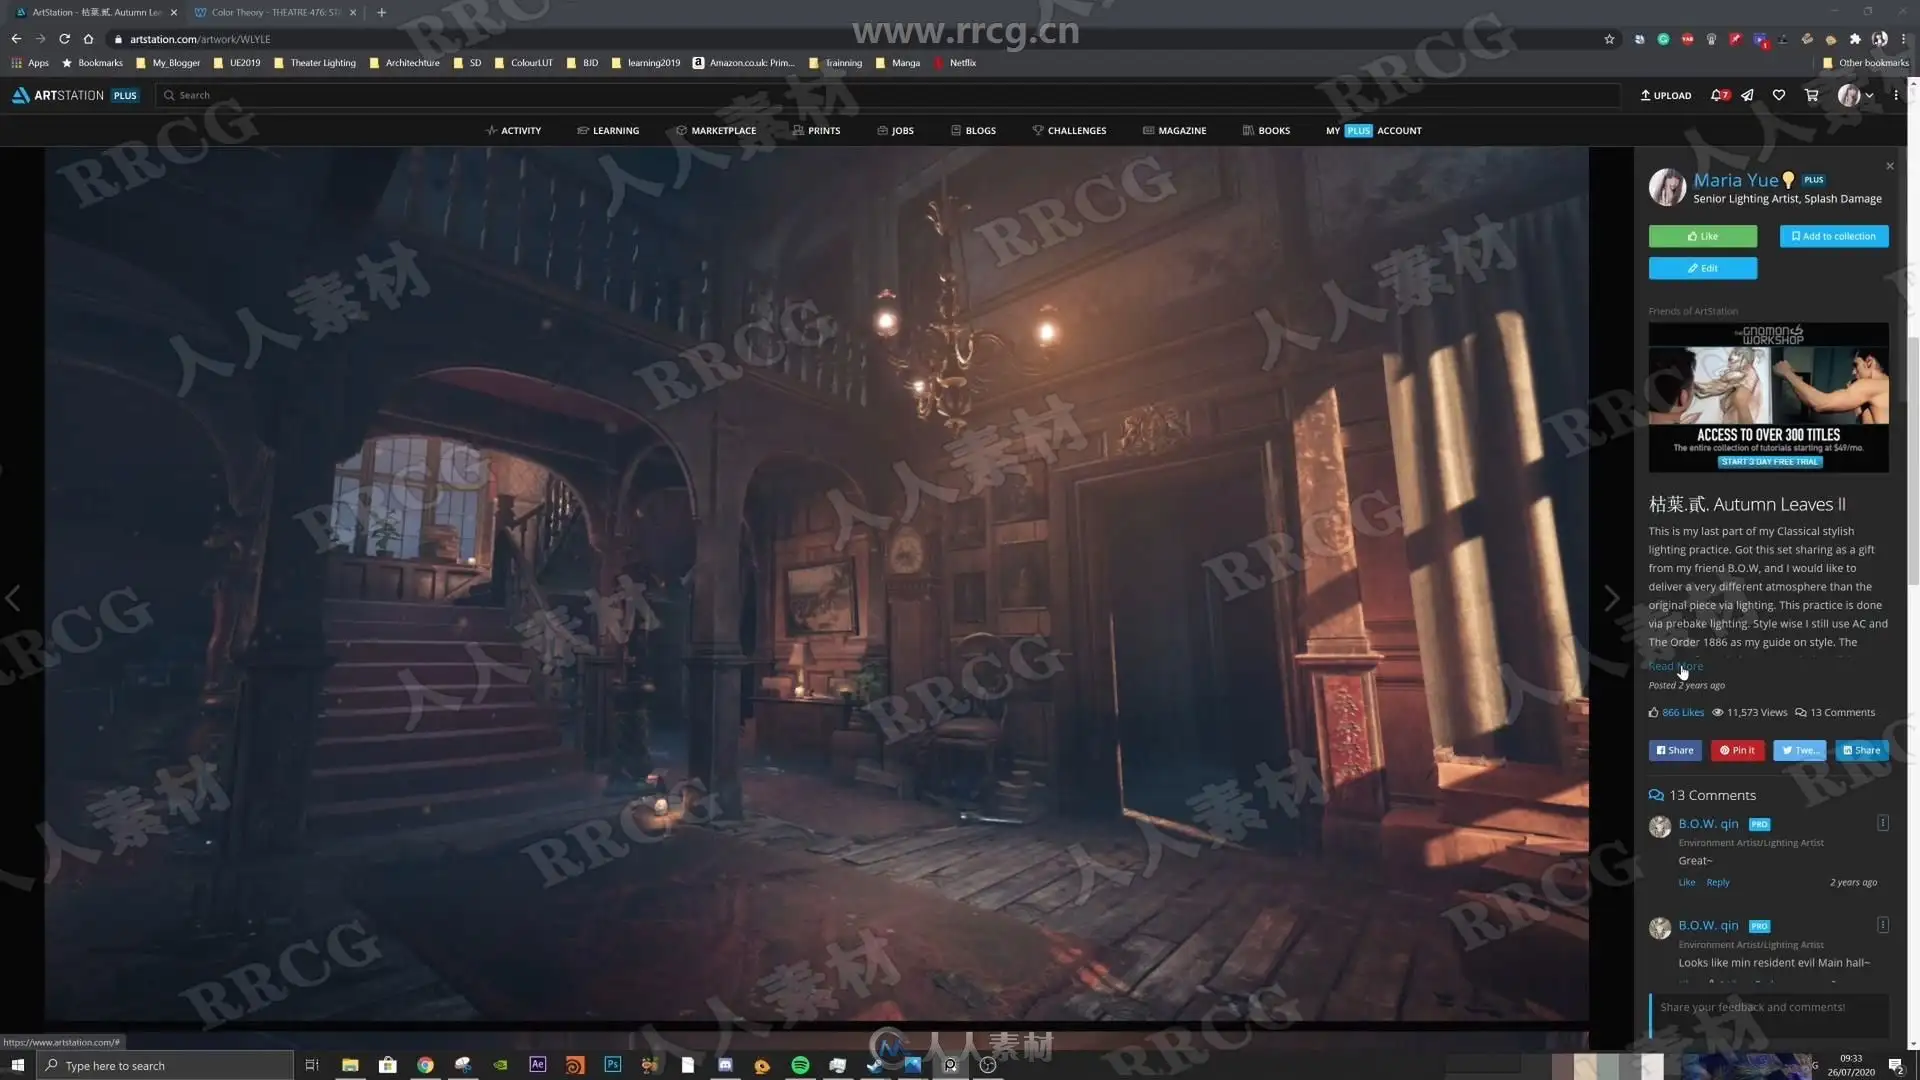Open the messages paper plane icon
Image resolution: width=1920 pixels, height=1080 pixels.
1747,96
